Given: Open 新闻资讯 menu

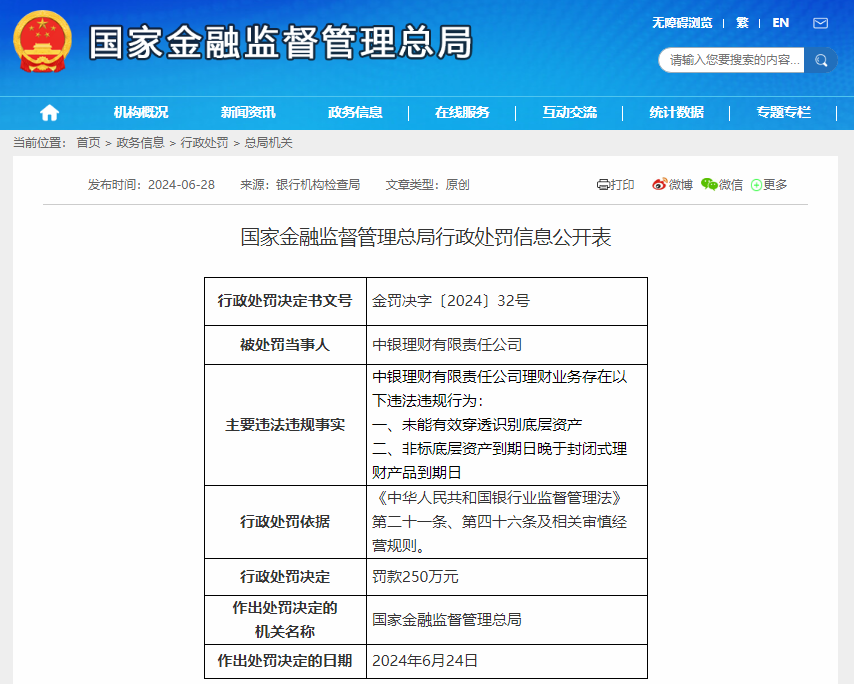Looking at the screenshot, I should [248, 112].
